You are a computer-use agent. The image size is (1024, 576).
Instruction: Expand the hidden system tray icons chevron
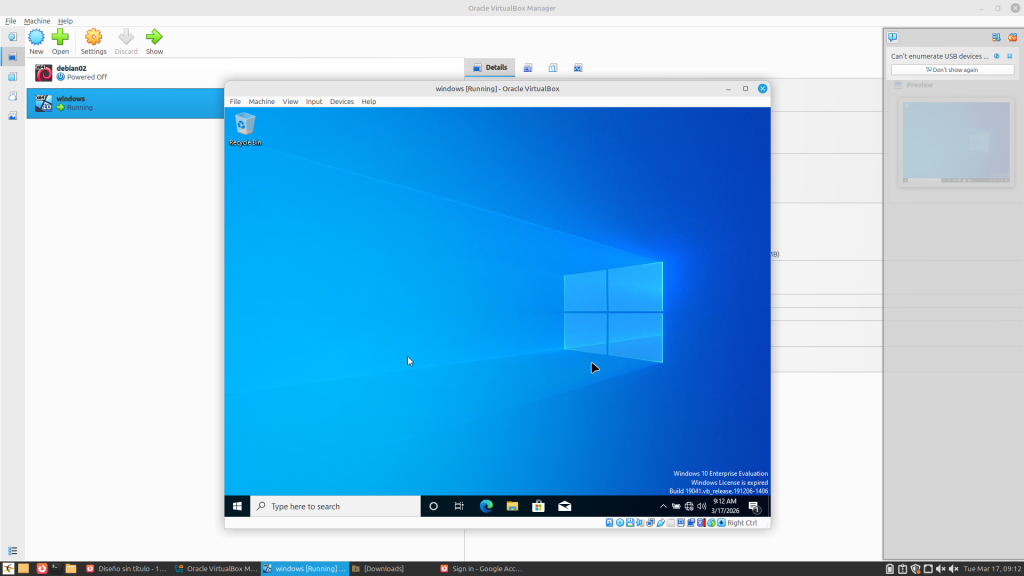pos(663,506)
